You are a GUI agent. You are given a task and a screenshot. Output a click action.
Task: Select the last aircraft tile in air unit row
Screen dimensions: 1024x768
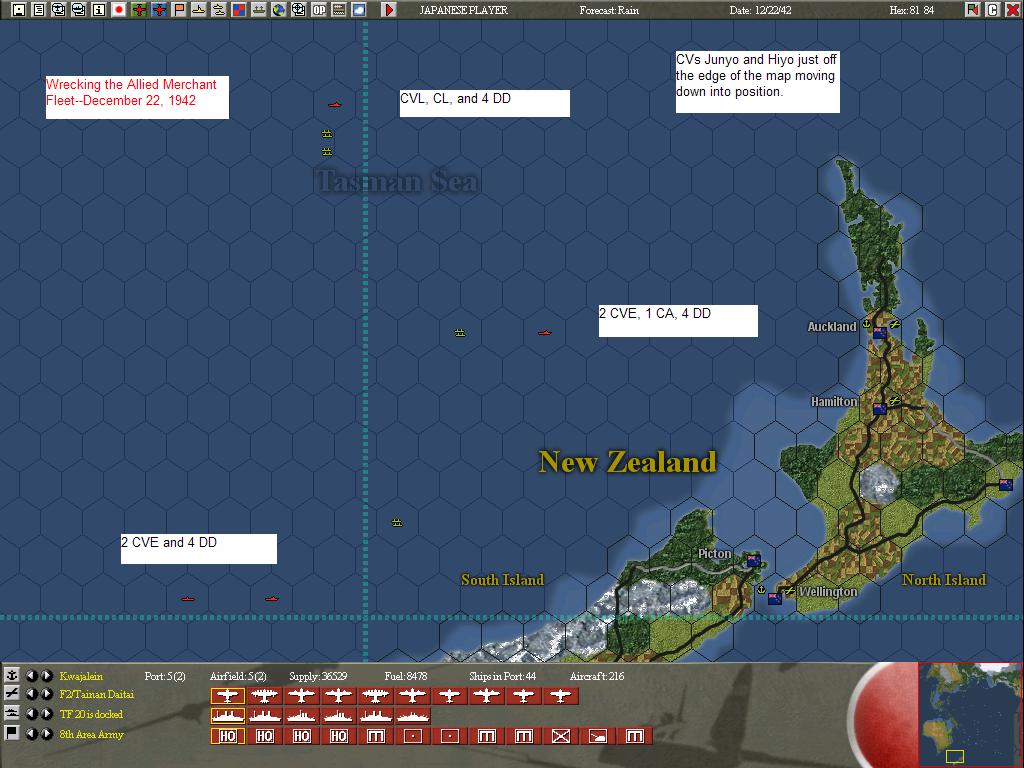(x=561, y=696)
